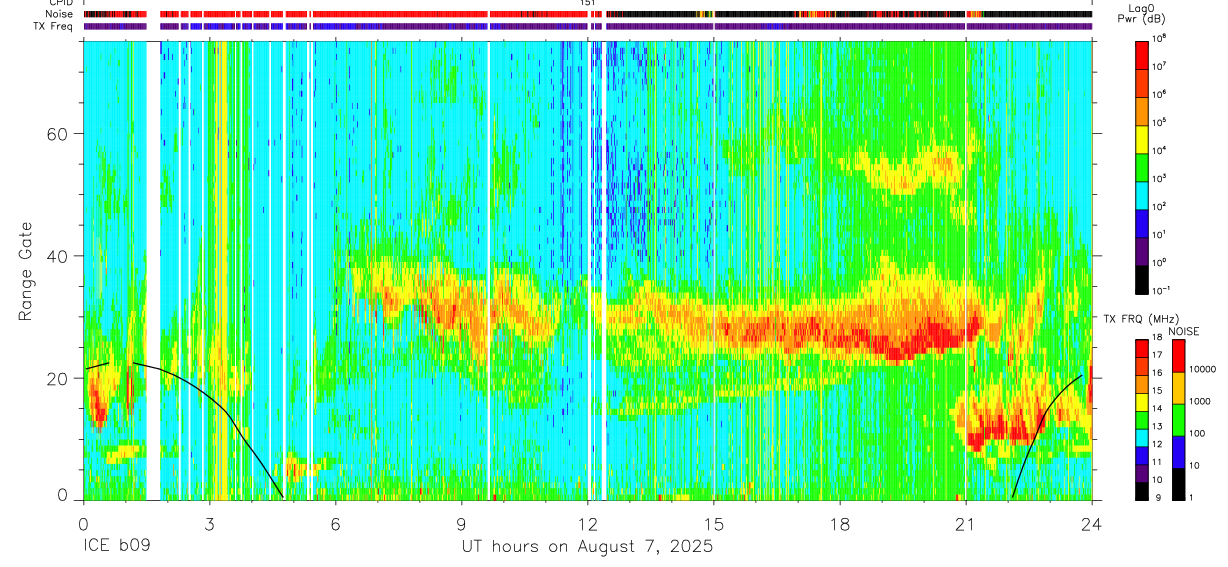Click the UT hour tick label 24

(1092, 523)
